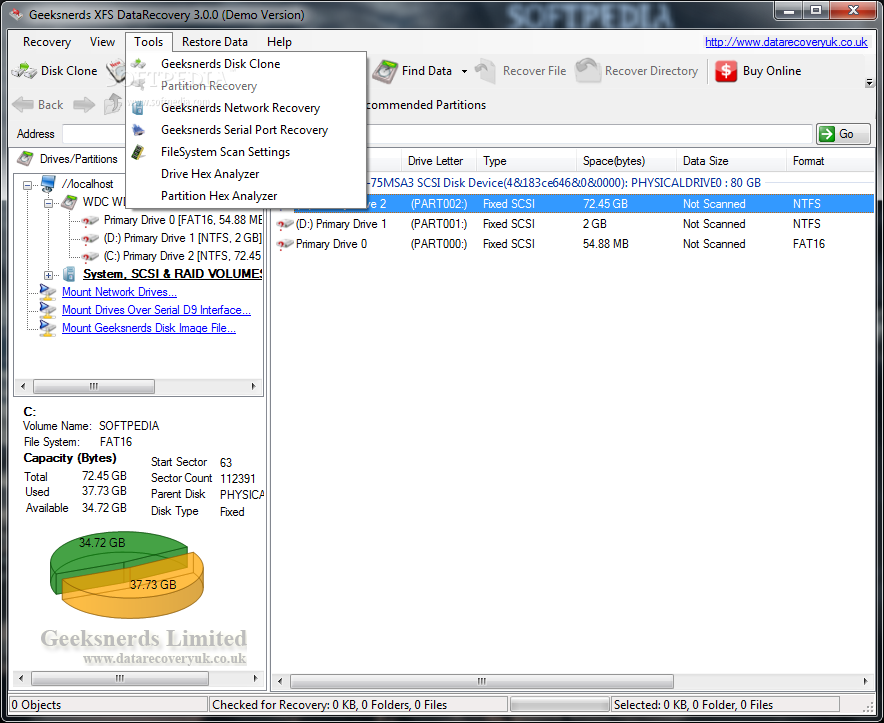
Task: Collapse the WDC disk tree node
Action: 48,202
